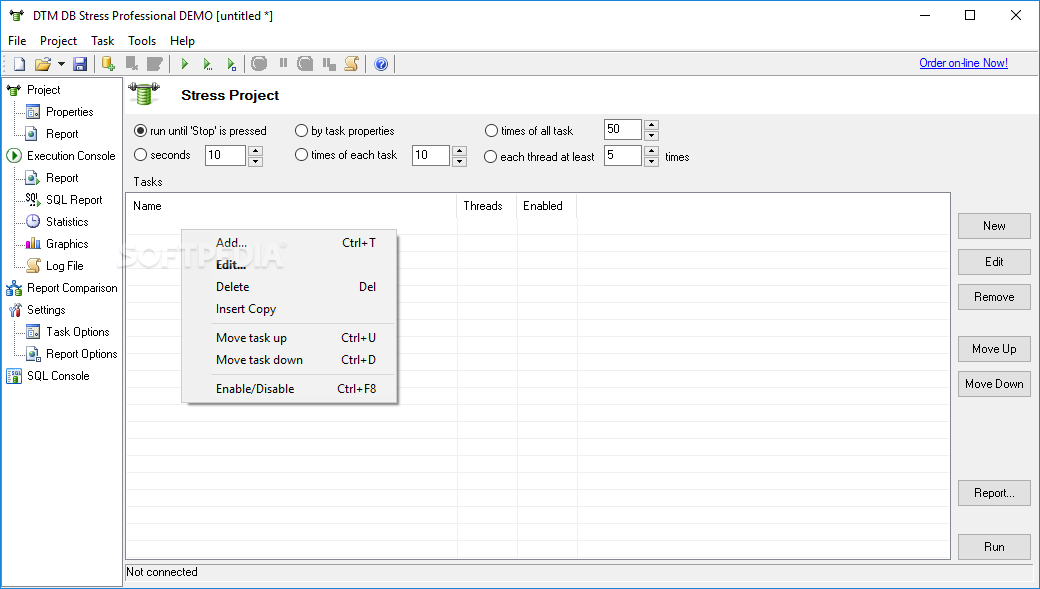Open the Tools menu

pos(142,40)
